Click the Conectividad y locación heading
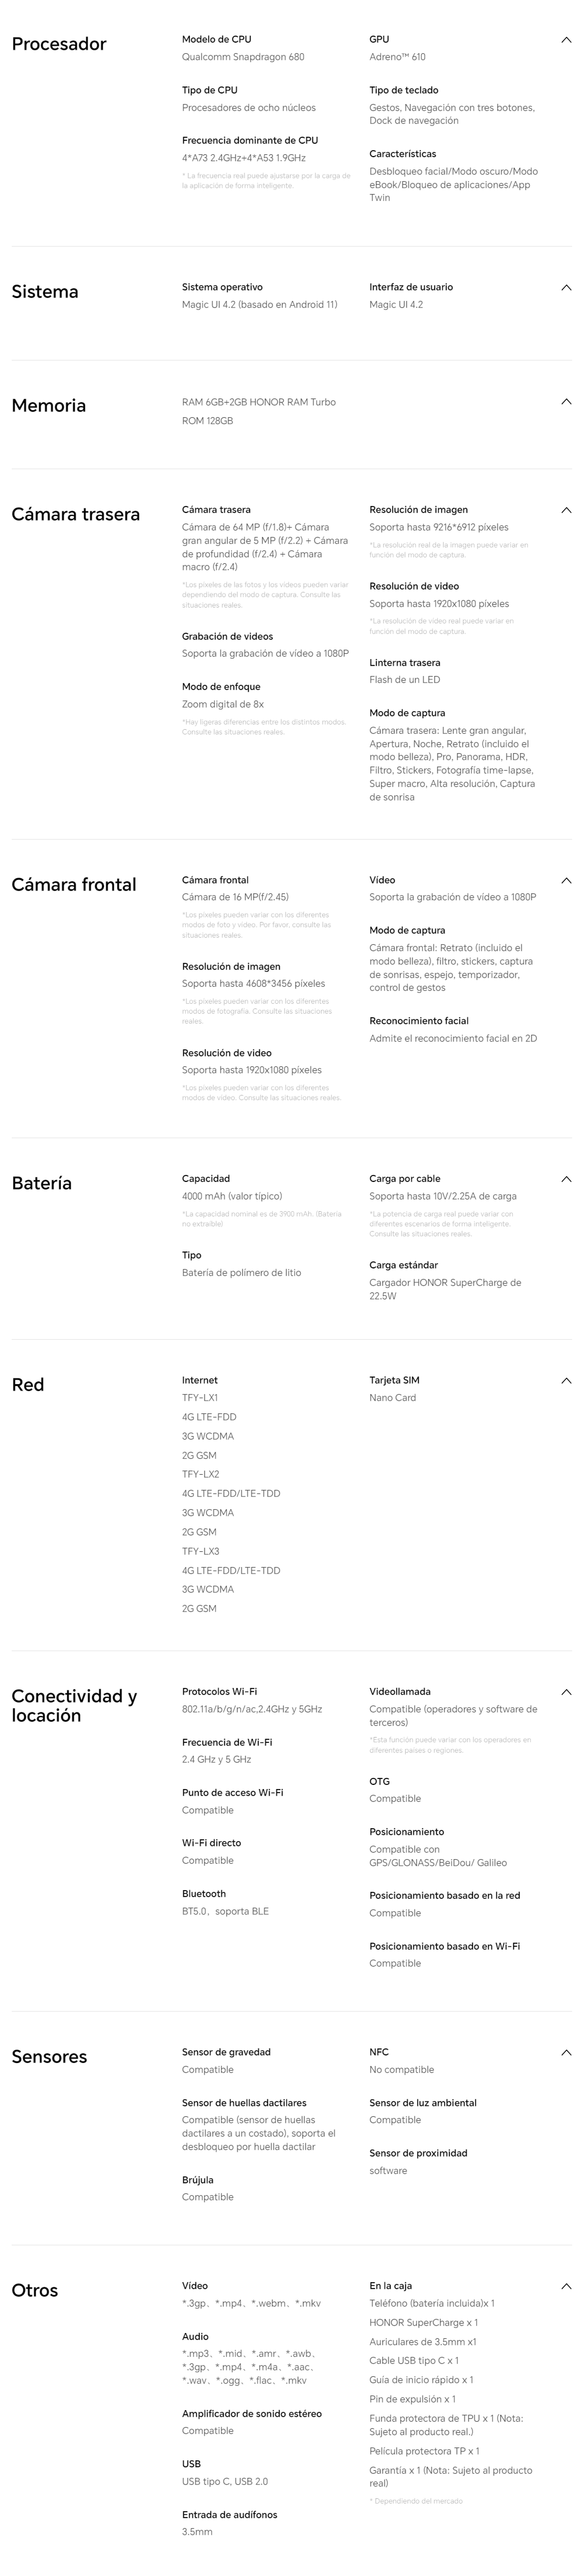Image resolution: width=578 pixels, height=2576 pixels. click(74, 1705)
